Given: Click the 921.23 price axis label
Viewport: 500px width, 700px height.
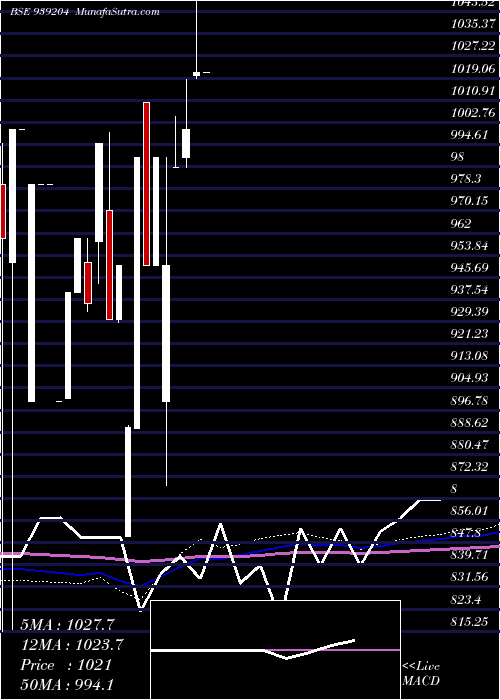Looking at the screenshot, I should tap(470, 334).
